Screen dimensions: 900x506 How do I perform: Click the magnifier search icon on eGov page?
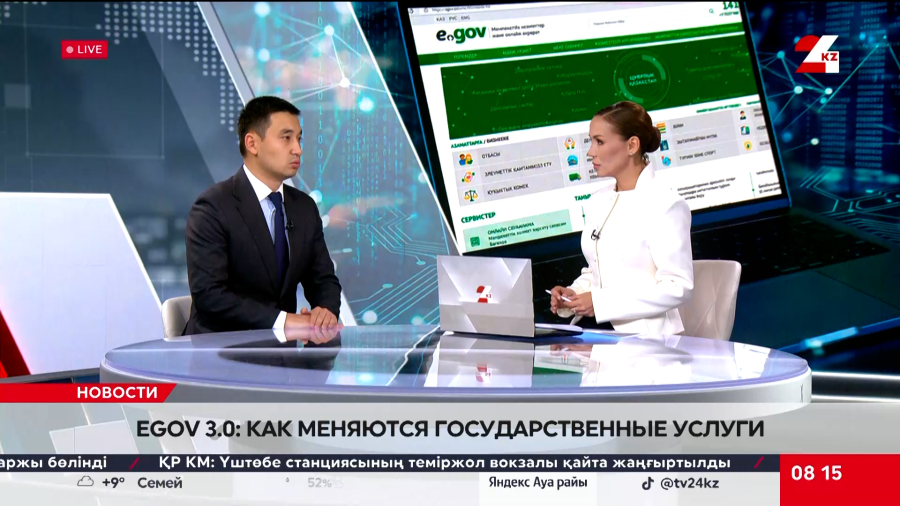711,11
